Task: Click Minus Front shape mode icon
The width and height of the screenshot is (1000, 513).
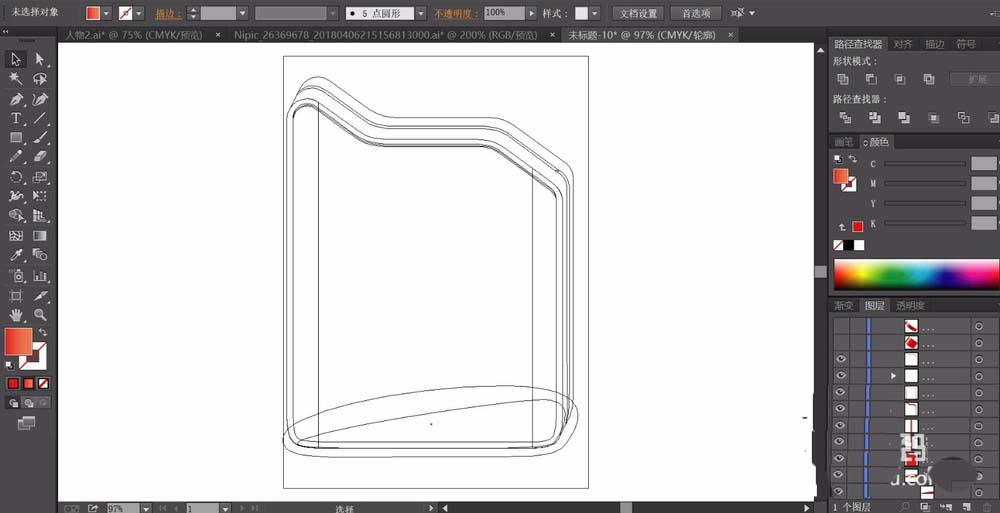Action: pos(871,79)
